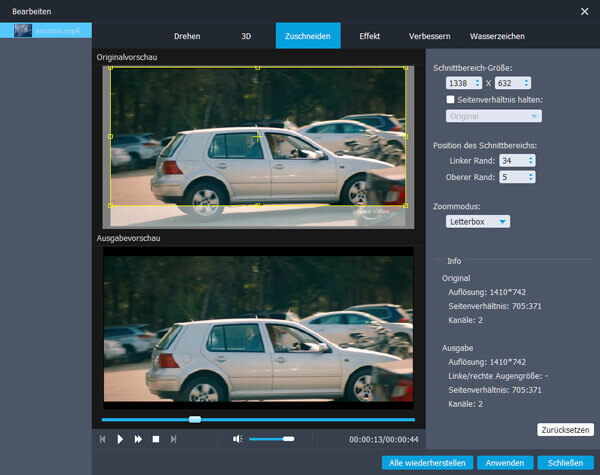600x475 pixels.
Task: Switch to the Drehen tab
Action: click(186, 36)
